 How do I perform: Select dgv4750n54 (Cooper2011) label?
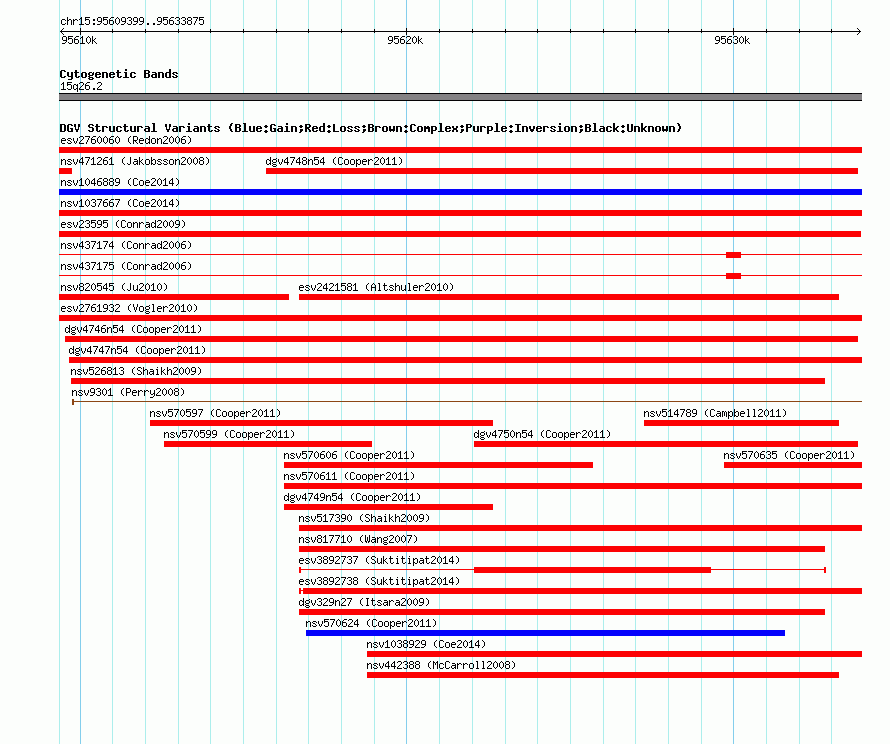(543, 434)
